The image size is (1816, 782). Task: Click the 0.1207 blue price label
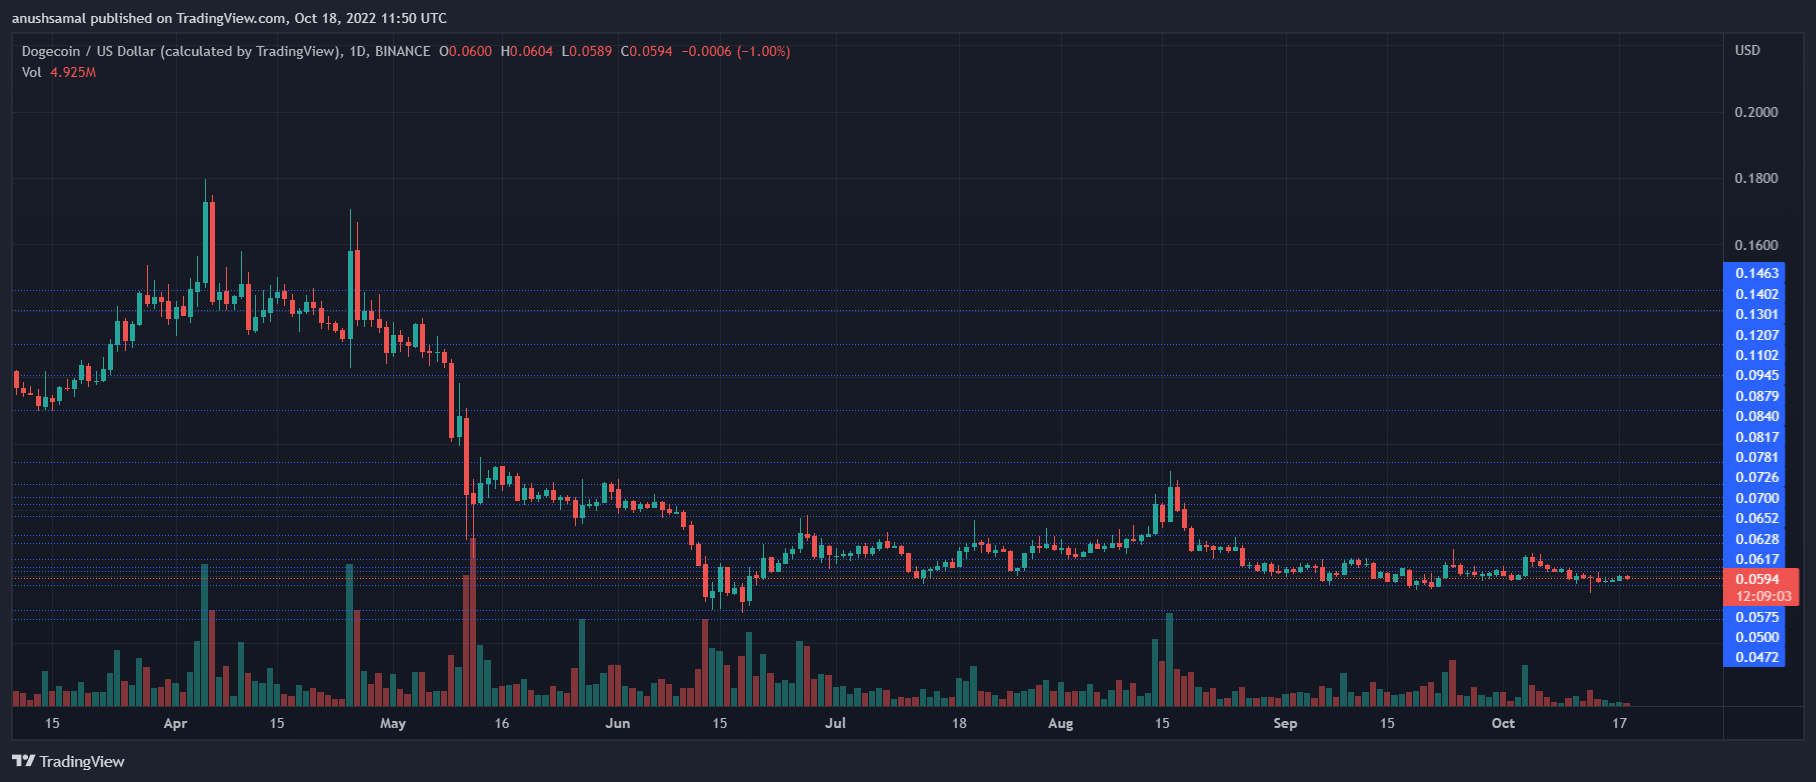[x=1757, y=335]
